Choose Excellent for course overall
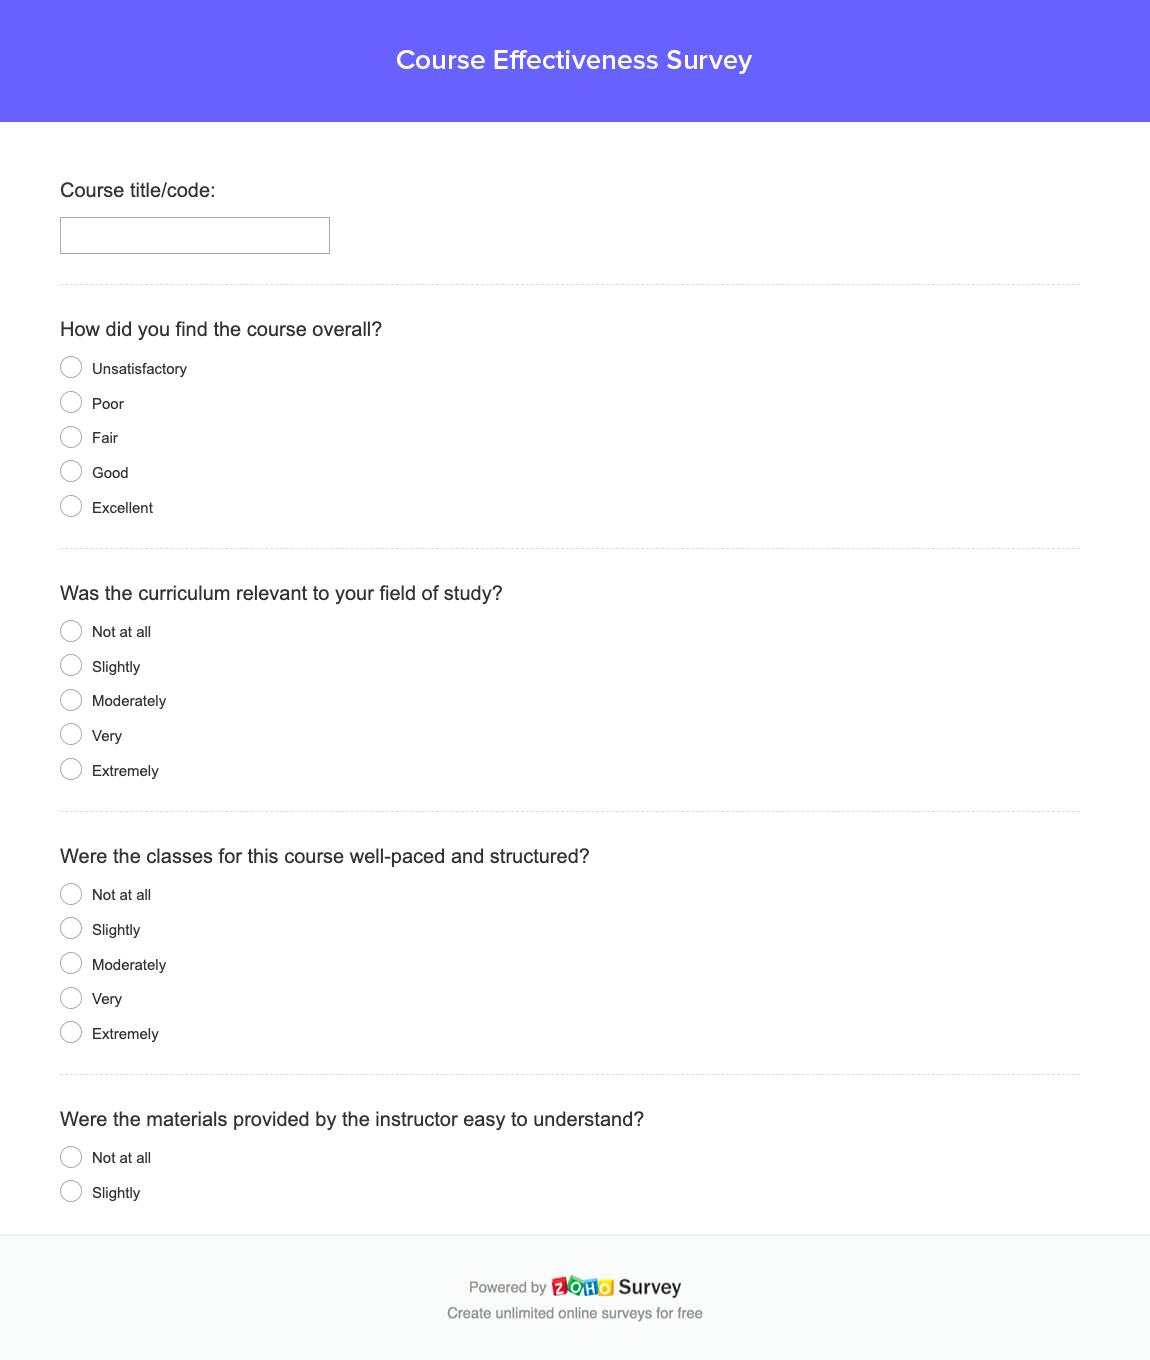 (x=71, y=506)
